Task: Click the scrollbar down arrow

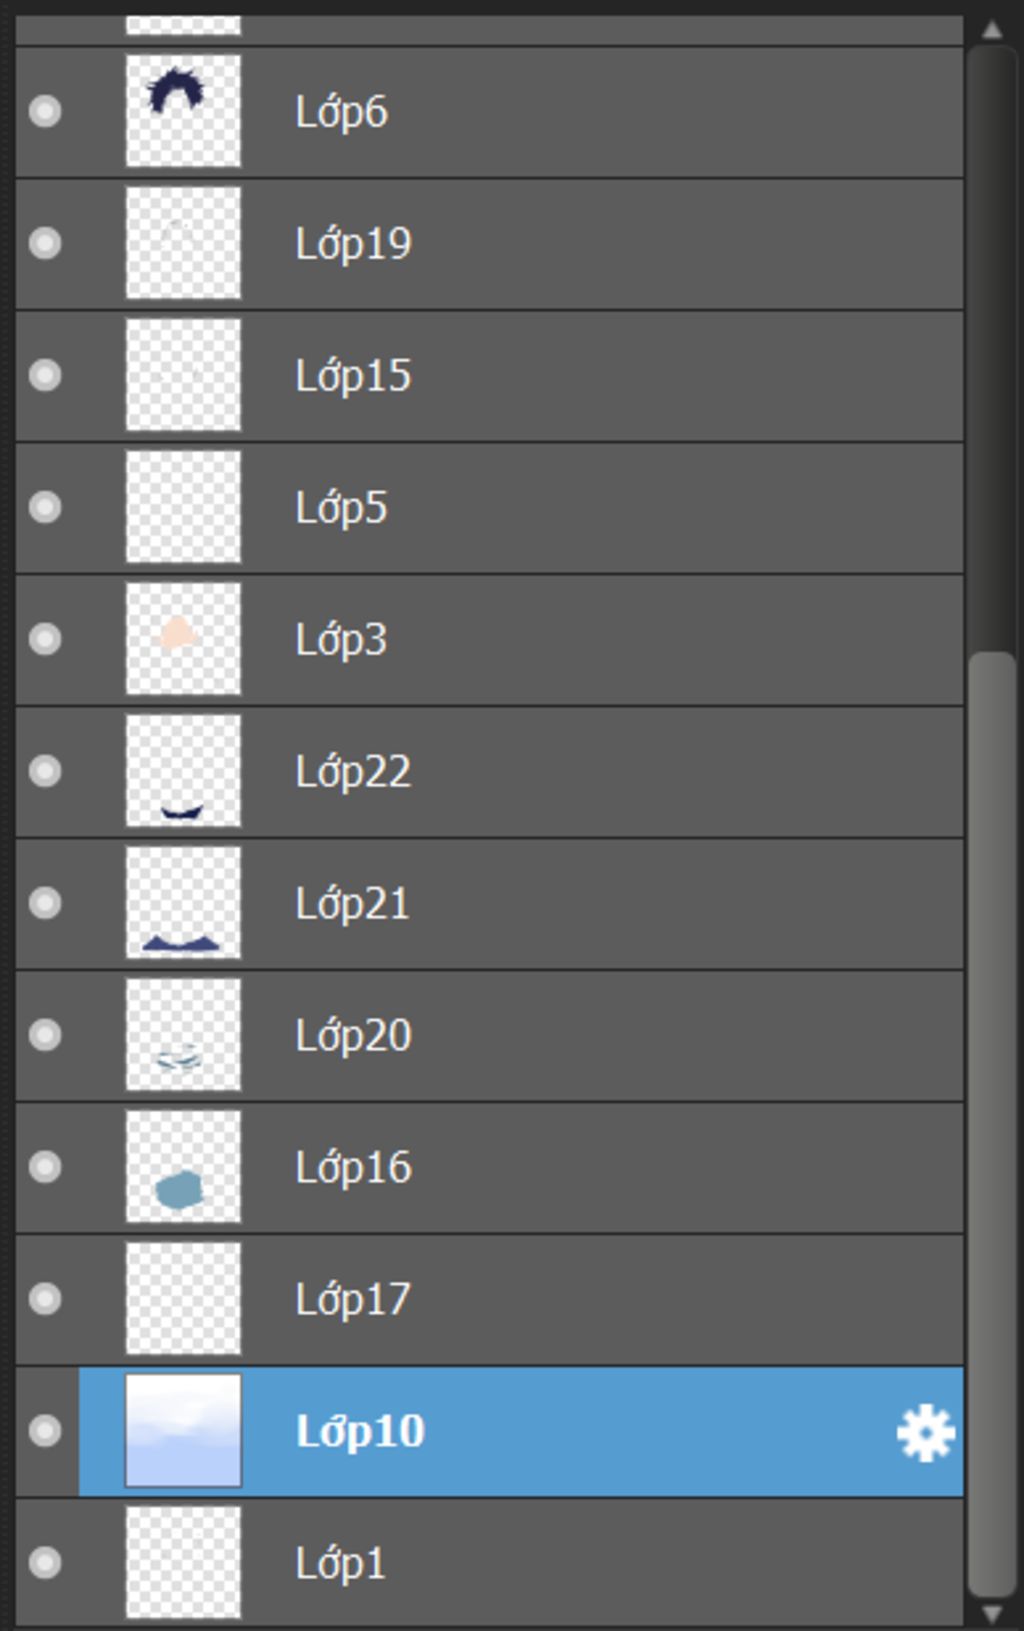Action: [x=992, y=1613]
